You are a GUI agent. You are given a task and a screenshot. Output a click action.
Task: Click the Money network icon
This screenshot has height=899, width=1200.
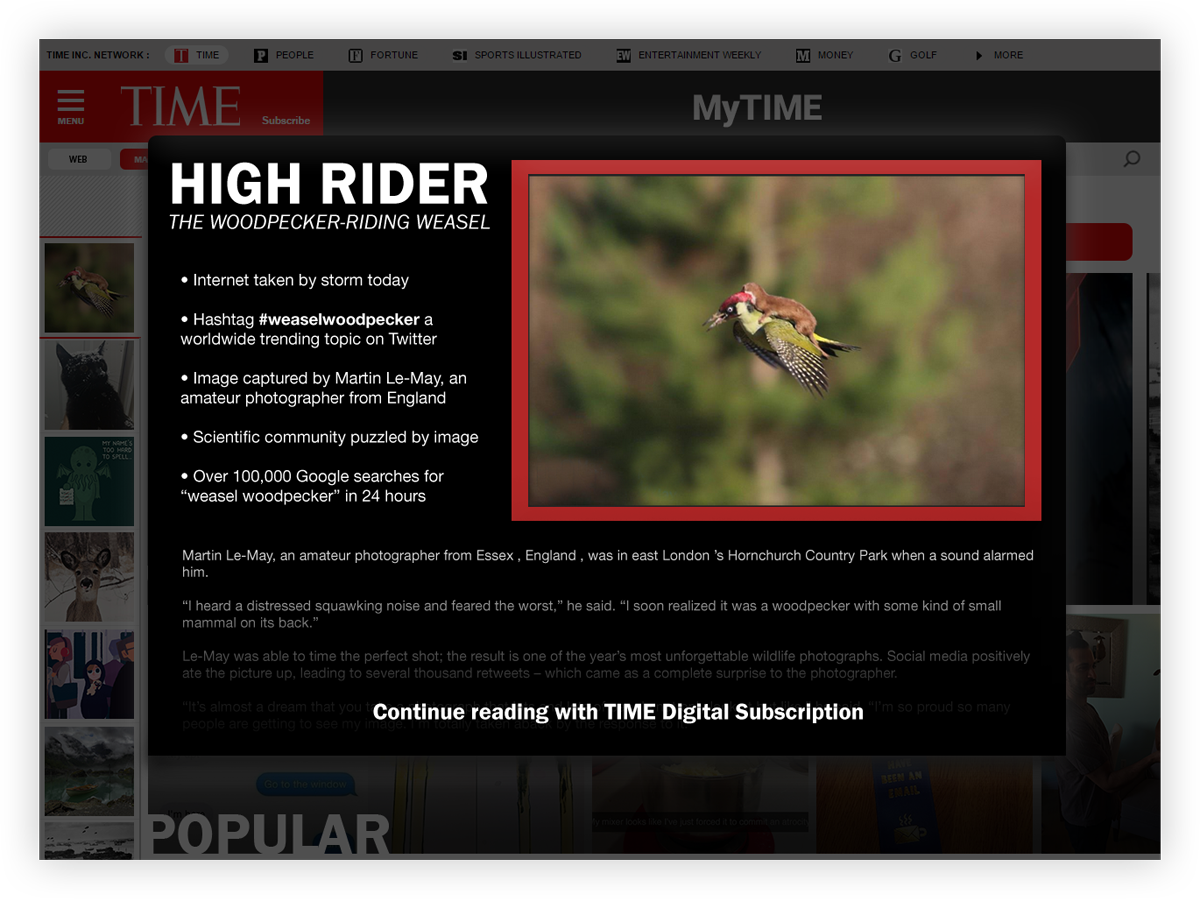click(x=803, y=56)
